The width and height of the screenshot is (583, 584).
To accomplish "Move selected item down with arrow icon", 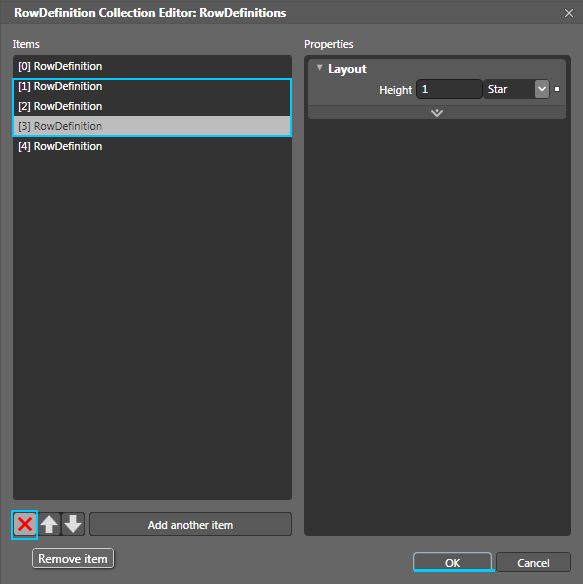I will click(x=73, y=524).
